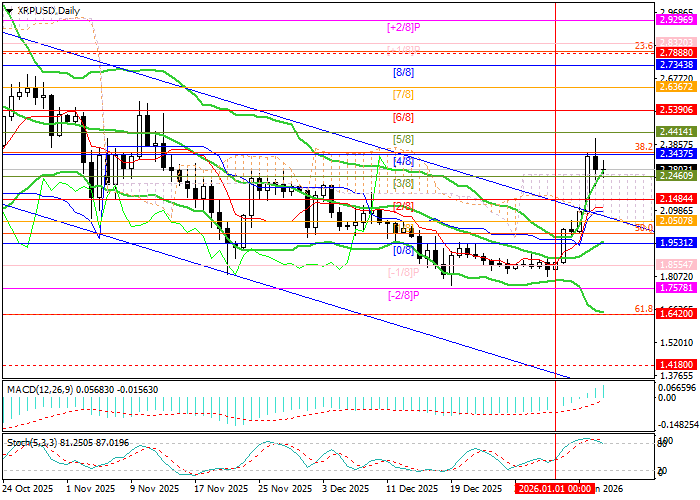
Task: Select the [8/8] Murrey level label
Action: point(404,72)
